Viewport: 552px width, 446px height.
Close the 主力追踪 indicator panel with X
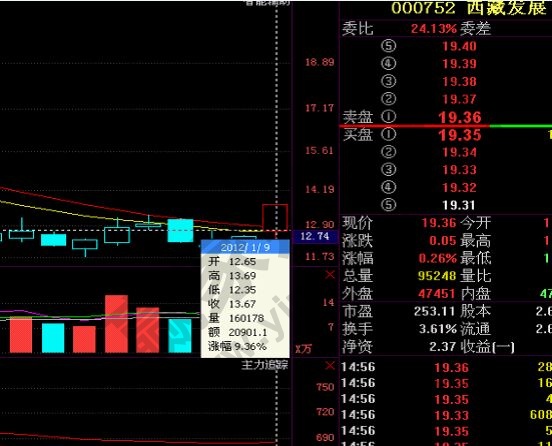330,366
